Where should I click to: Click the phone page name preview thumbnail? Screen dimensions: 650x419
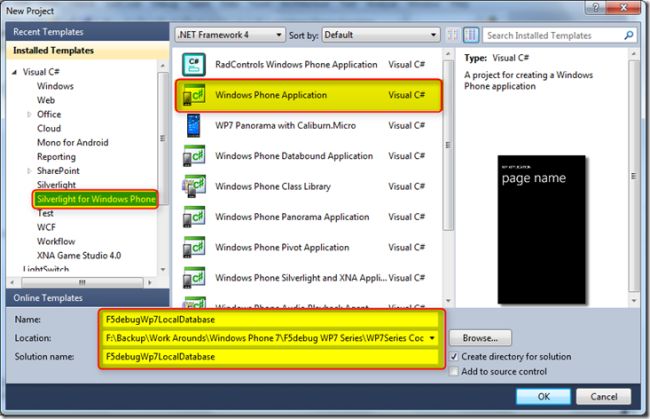click(x=541, y=230)
